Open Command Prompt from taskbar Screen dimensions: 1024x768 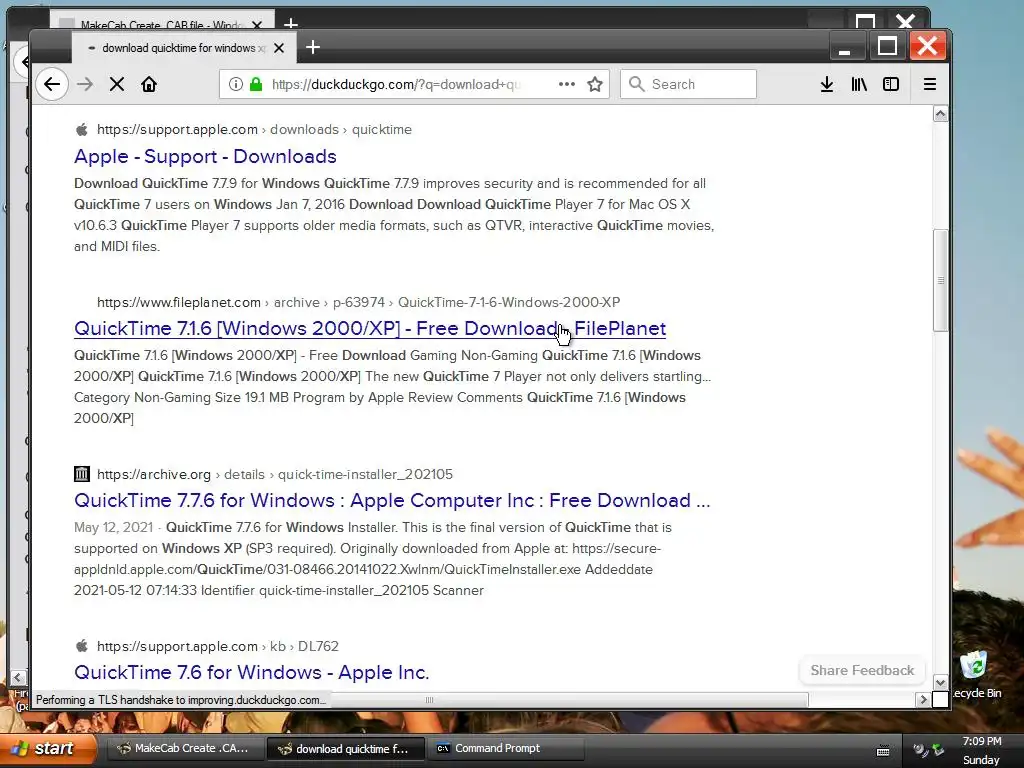tap(504, 748)
